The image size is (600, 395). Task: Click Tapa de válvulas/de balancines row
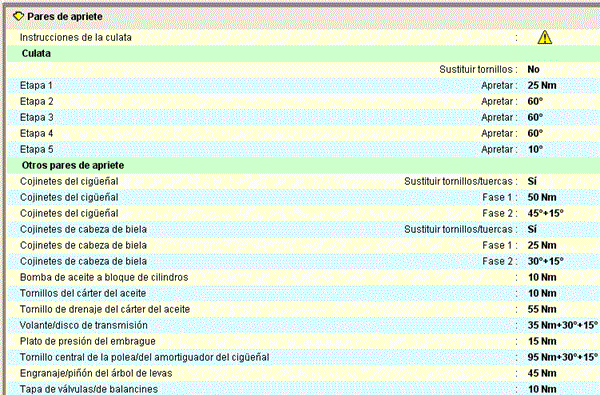click(x=303, y=389)
